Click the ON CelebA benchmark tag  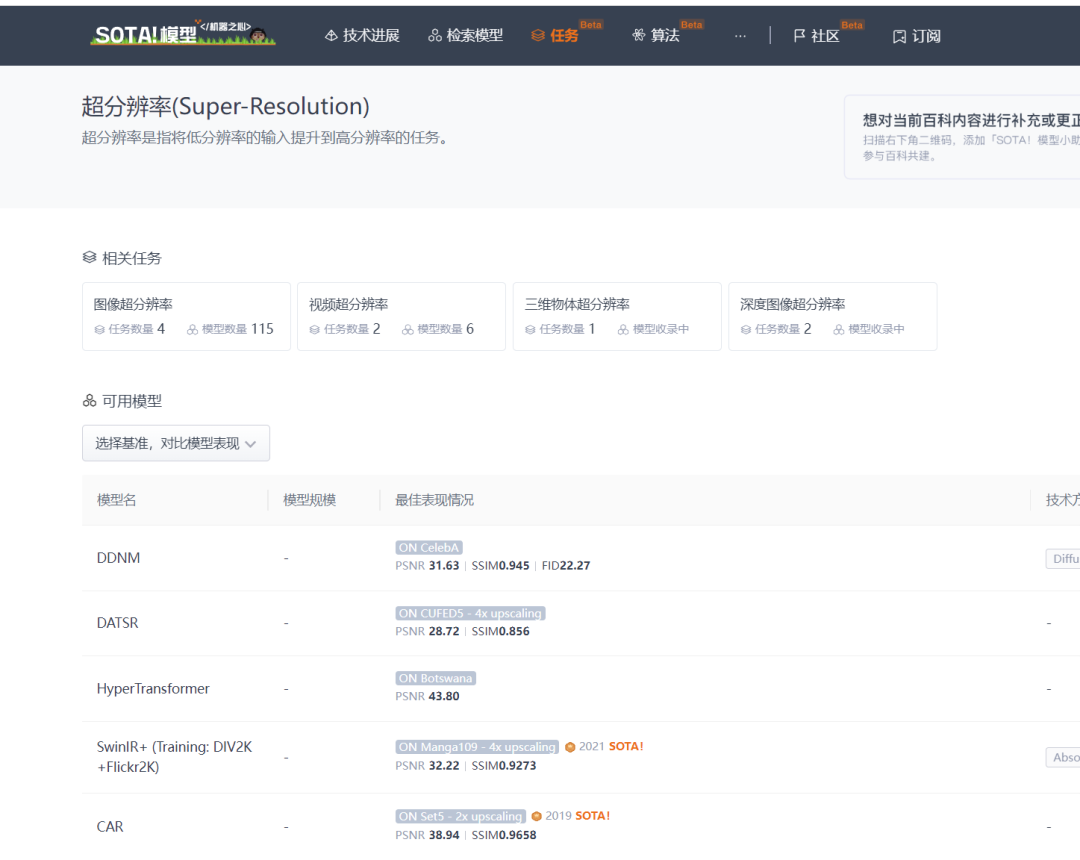point(430,547)
